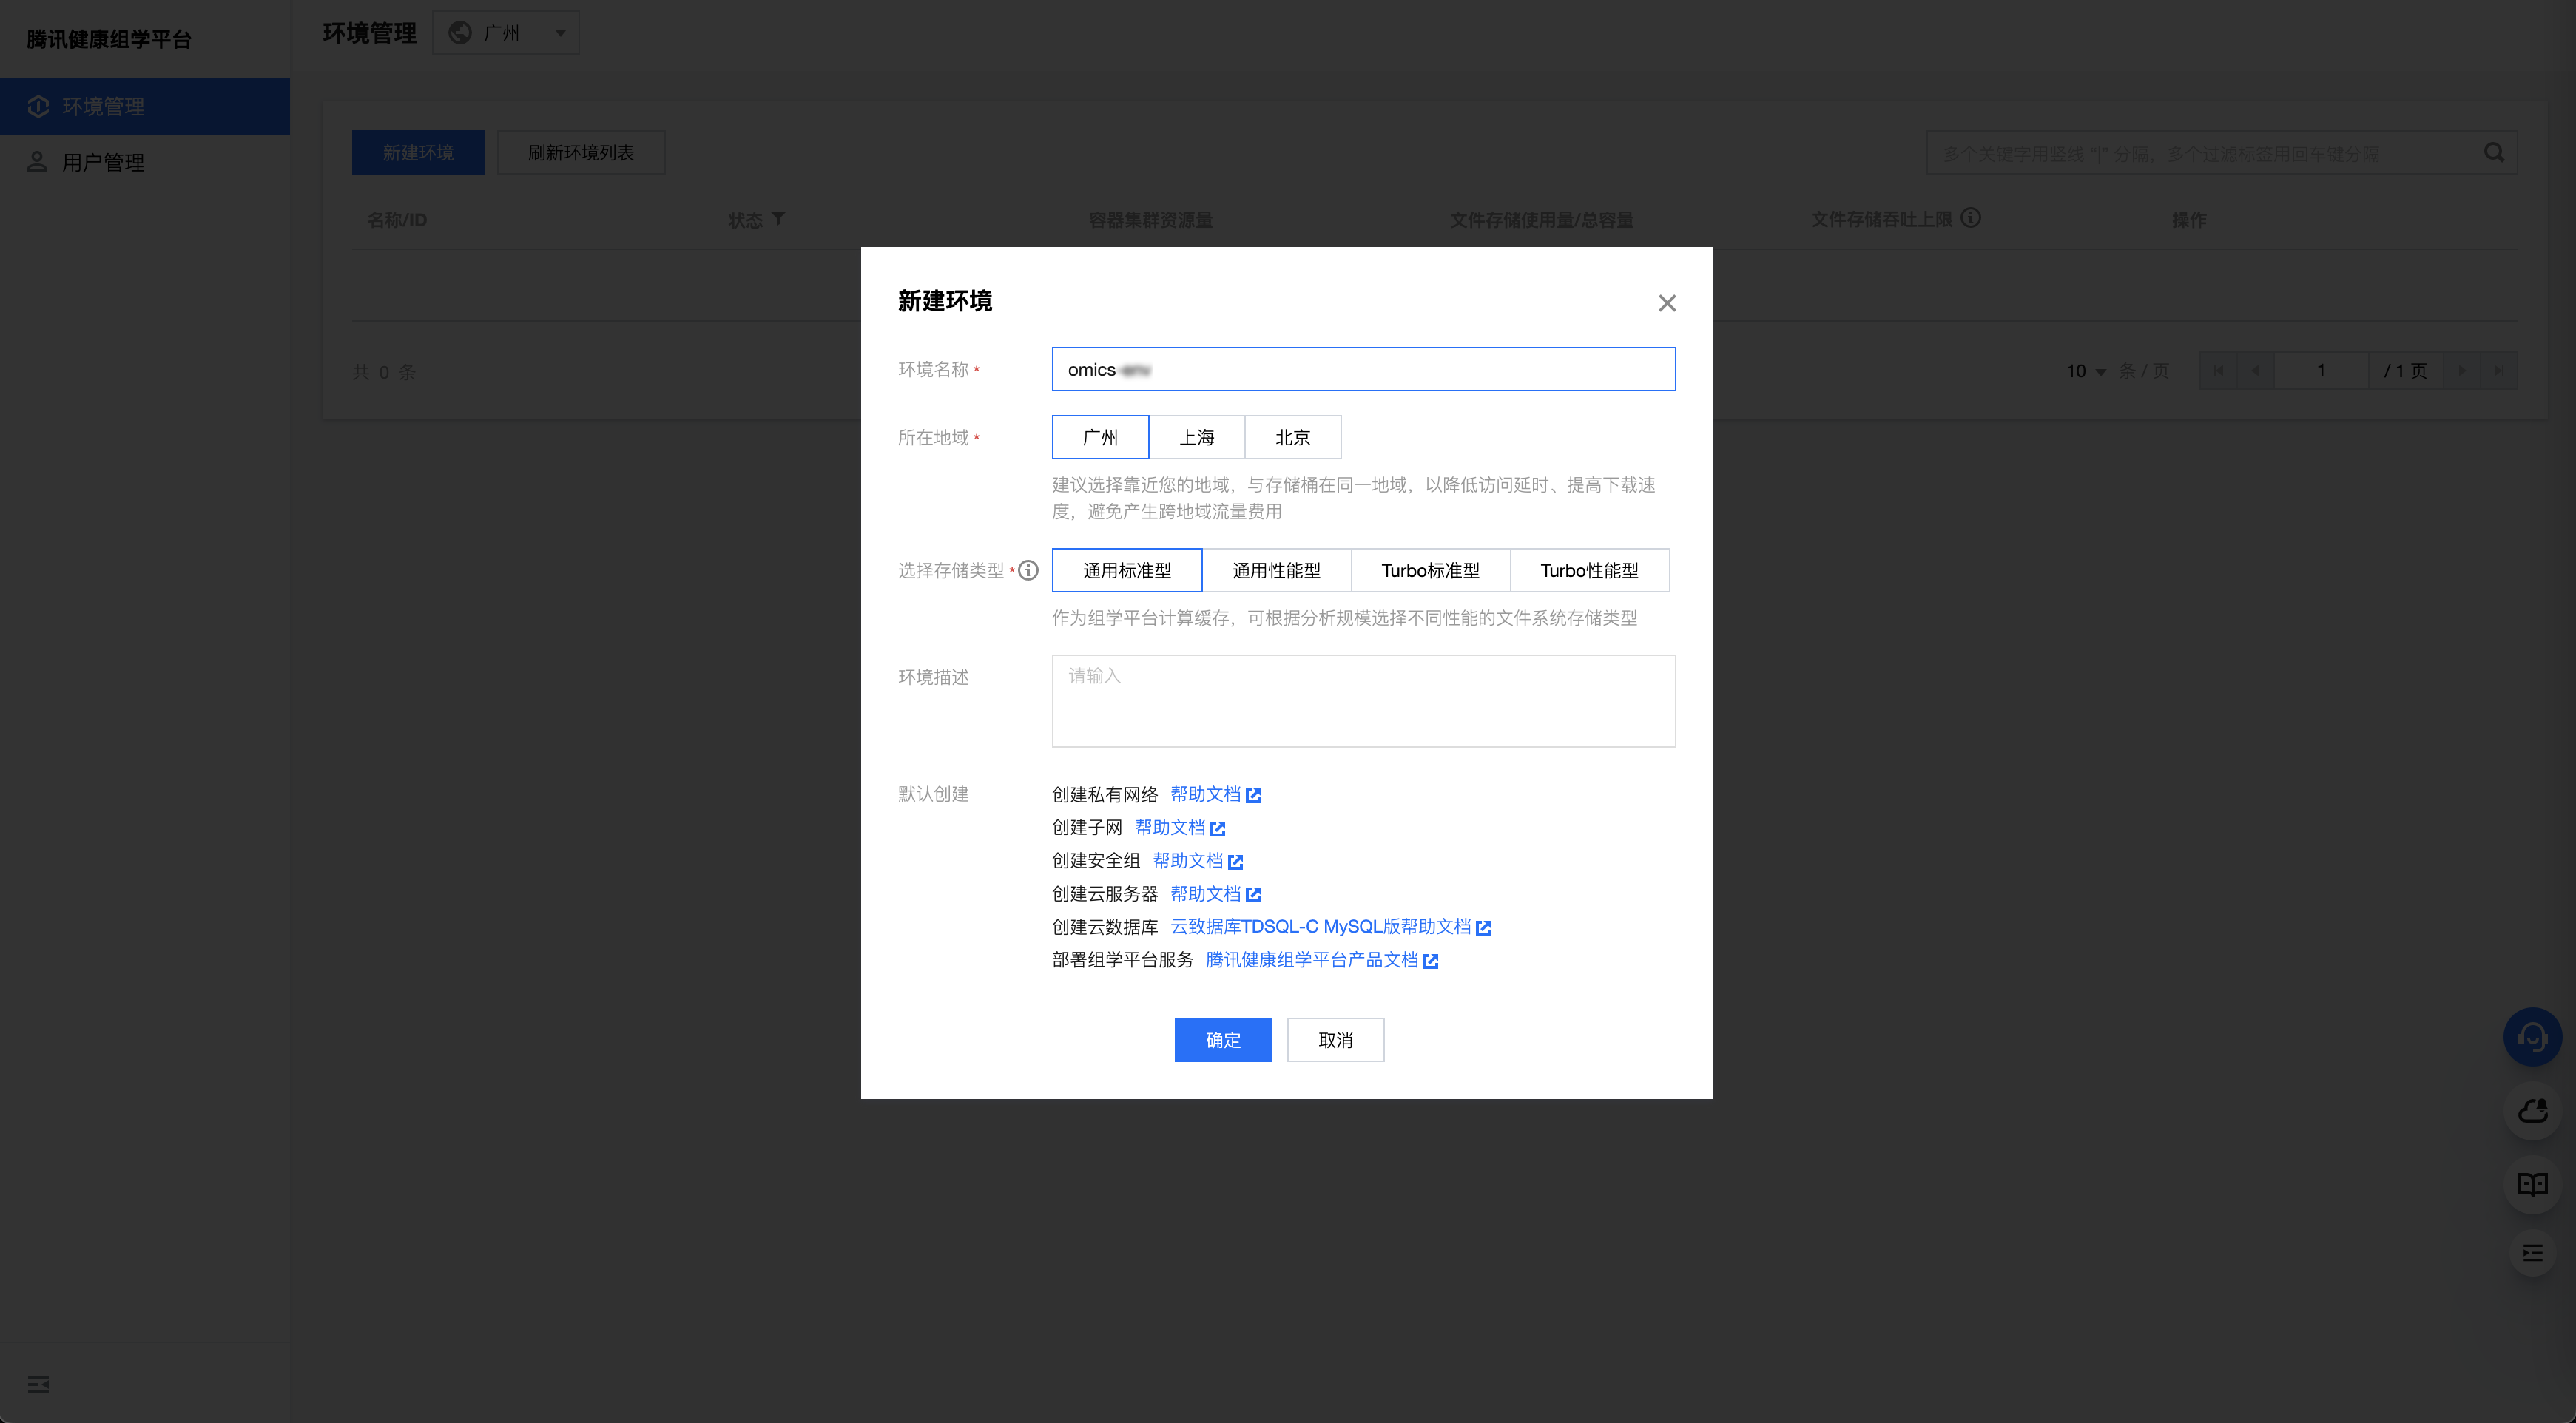This screenshot has height=1423, width=2576.
Task: Go to previous page pagination icon
Action: click(x=2255, y=371)
